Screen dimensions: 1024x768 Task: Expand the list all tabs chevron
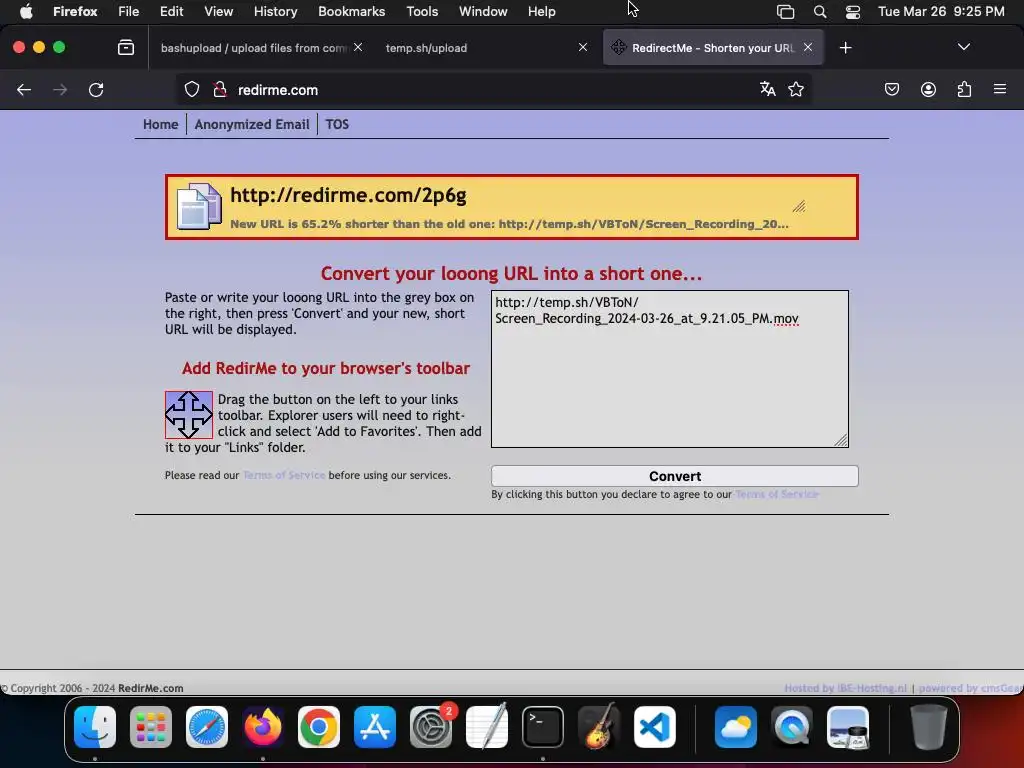(964, 47)
